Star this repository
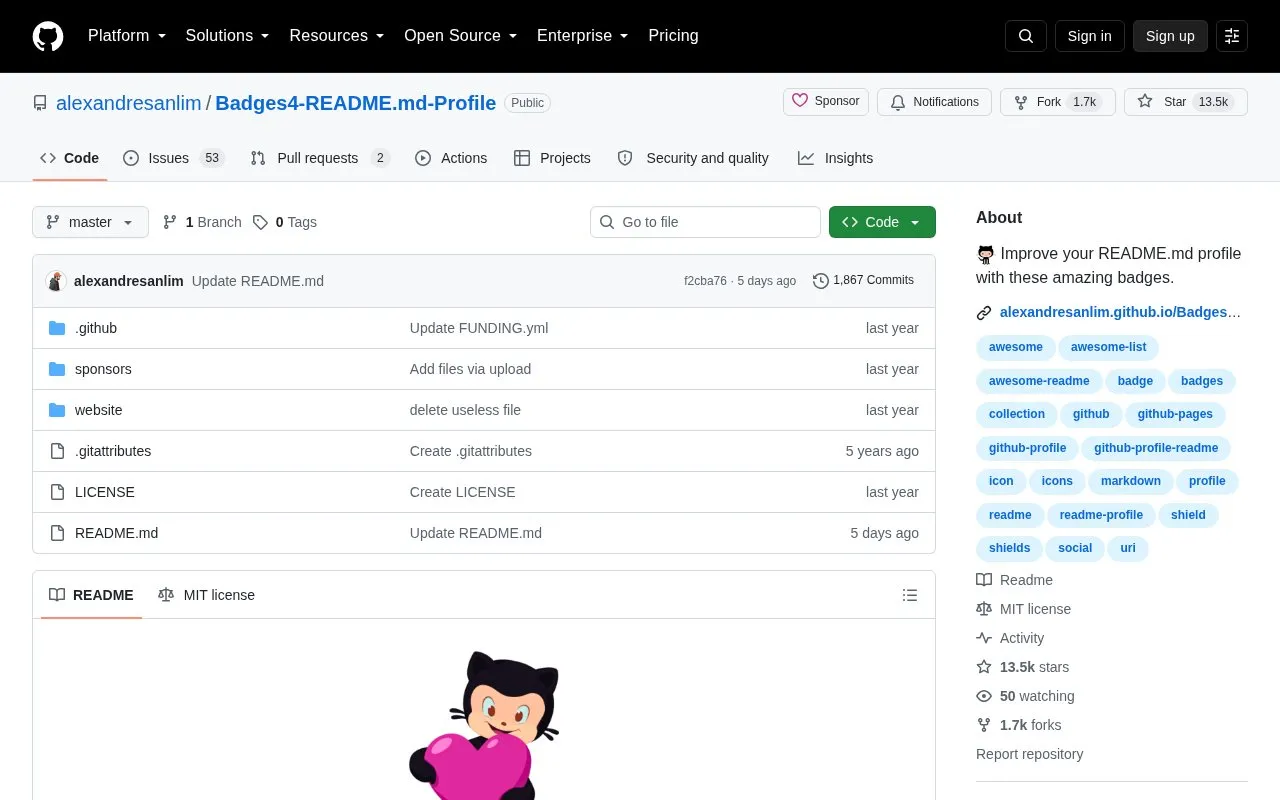The height and width of the screenshot is (800, 1280). [1186, 102]
